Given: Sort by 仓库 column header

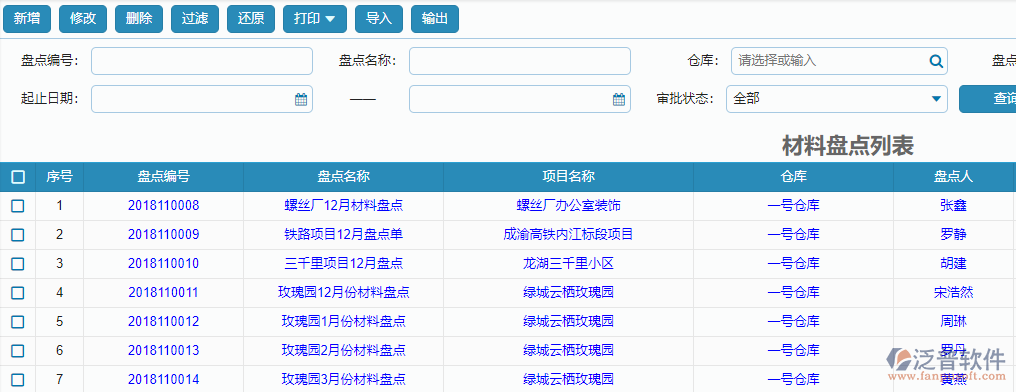Looking at the screenshot, I should [794, 177].
